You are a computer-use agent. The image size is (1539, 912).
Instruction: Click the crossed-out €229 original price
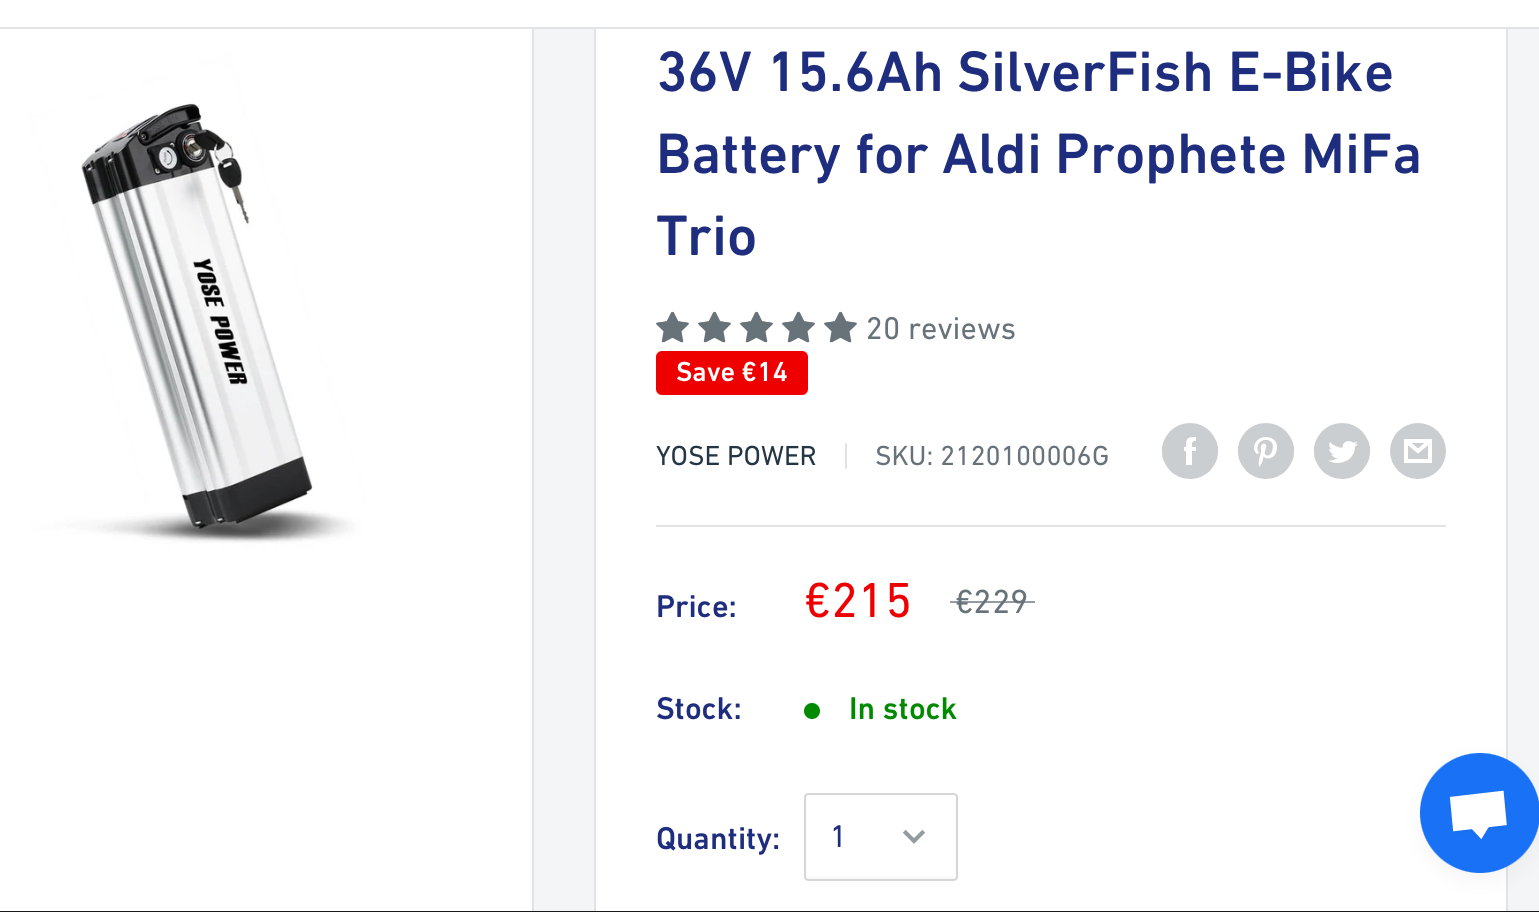[x=991, y=602]
